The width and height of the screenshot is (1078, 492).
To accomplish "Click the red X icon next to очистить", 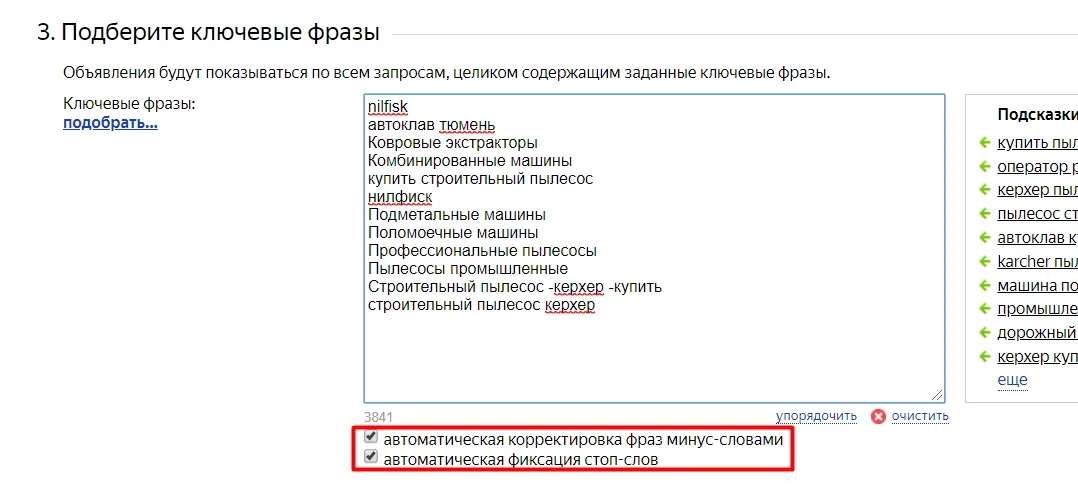I will click(x=878, y=416).
